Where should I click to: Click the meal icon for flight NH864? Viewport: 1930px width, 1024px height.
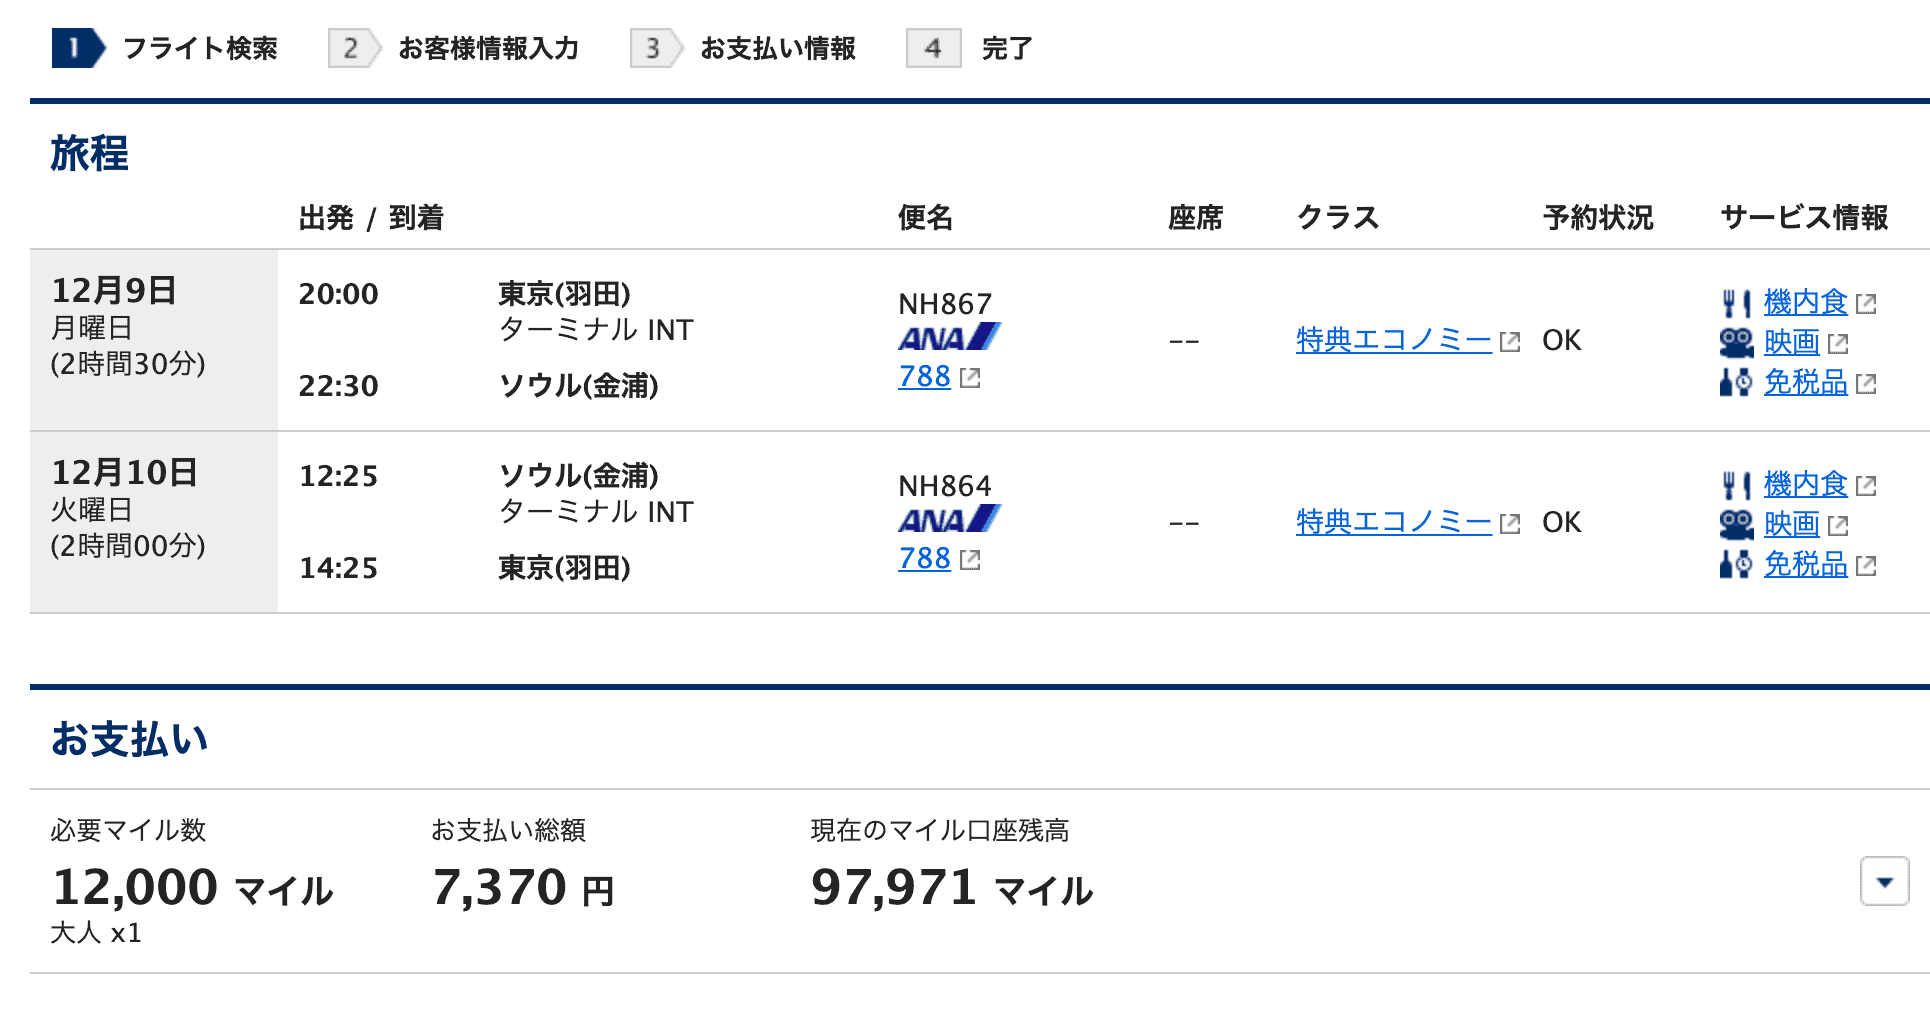tap(1736, 485)
